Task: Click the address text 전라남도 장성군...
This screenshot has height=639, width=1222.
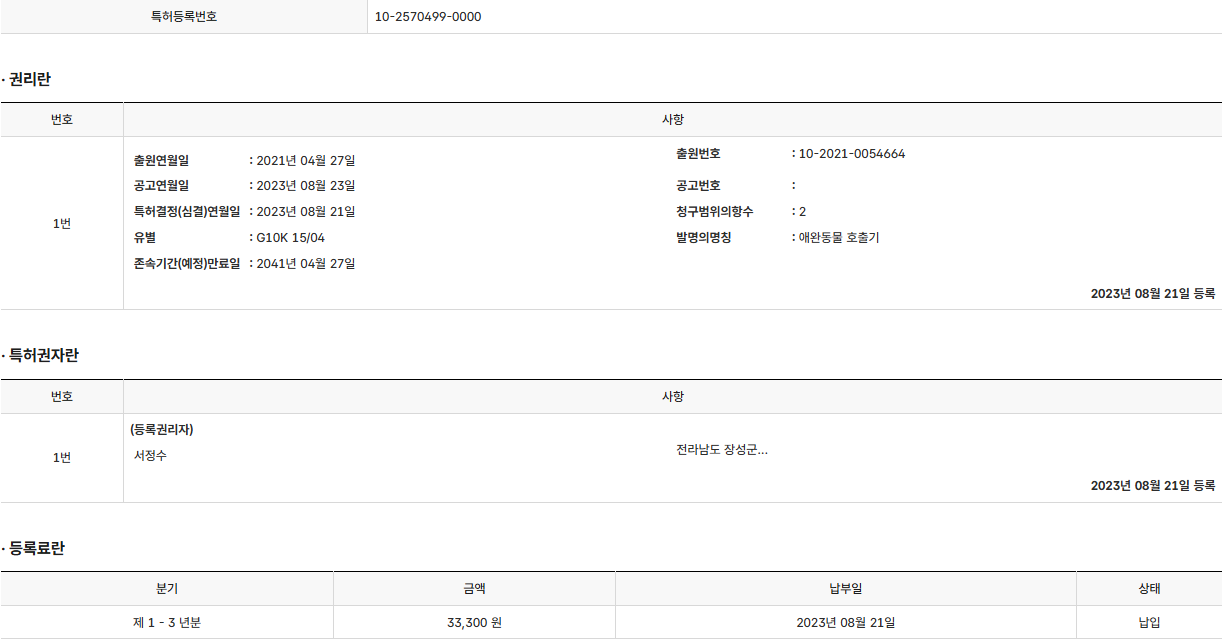Action: pos(721,450)
